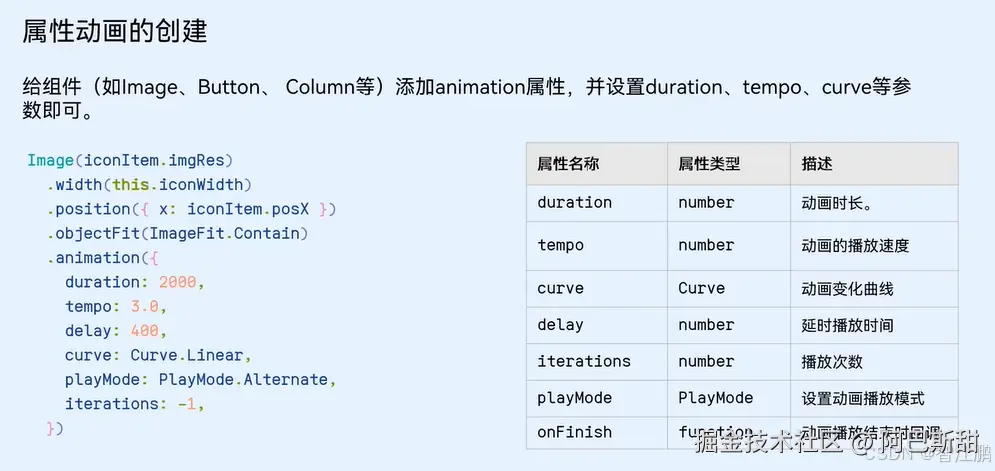Click the 描述 column header
995x471 pixels.
pyautogui.click(x=816, y=163)
